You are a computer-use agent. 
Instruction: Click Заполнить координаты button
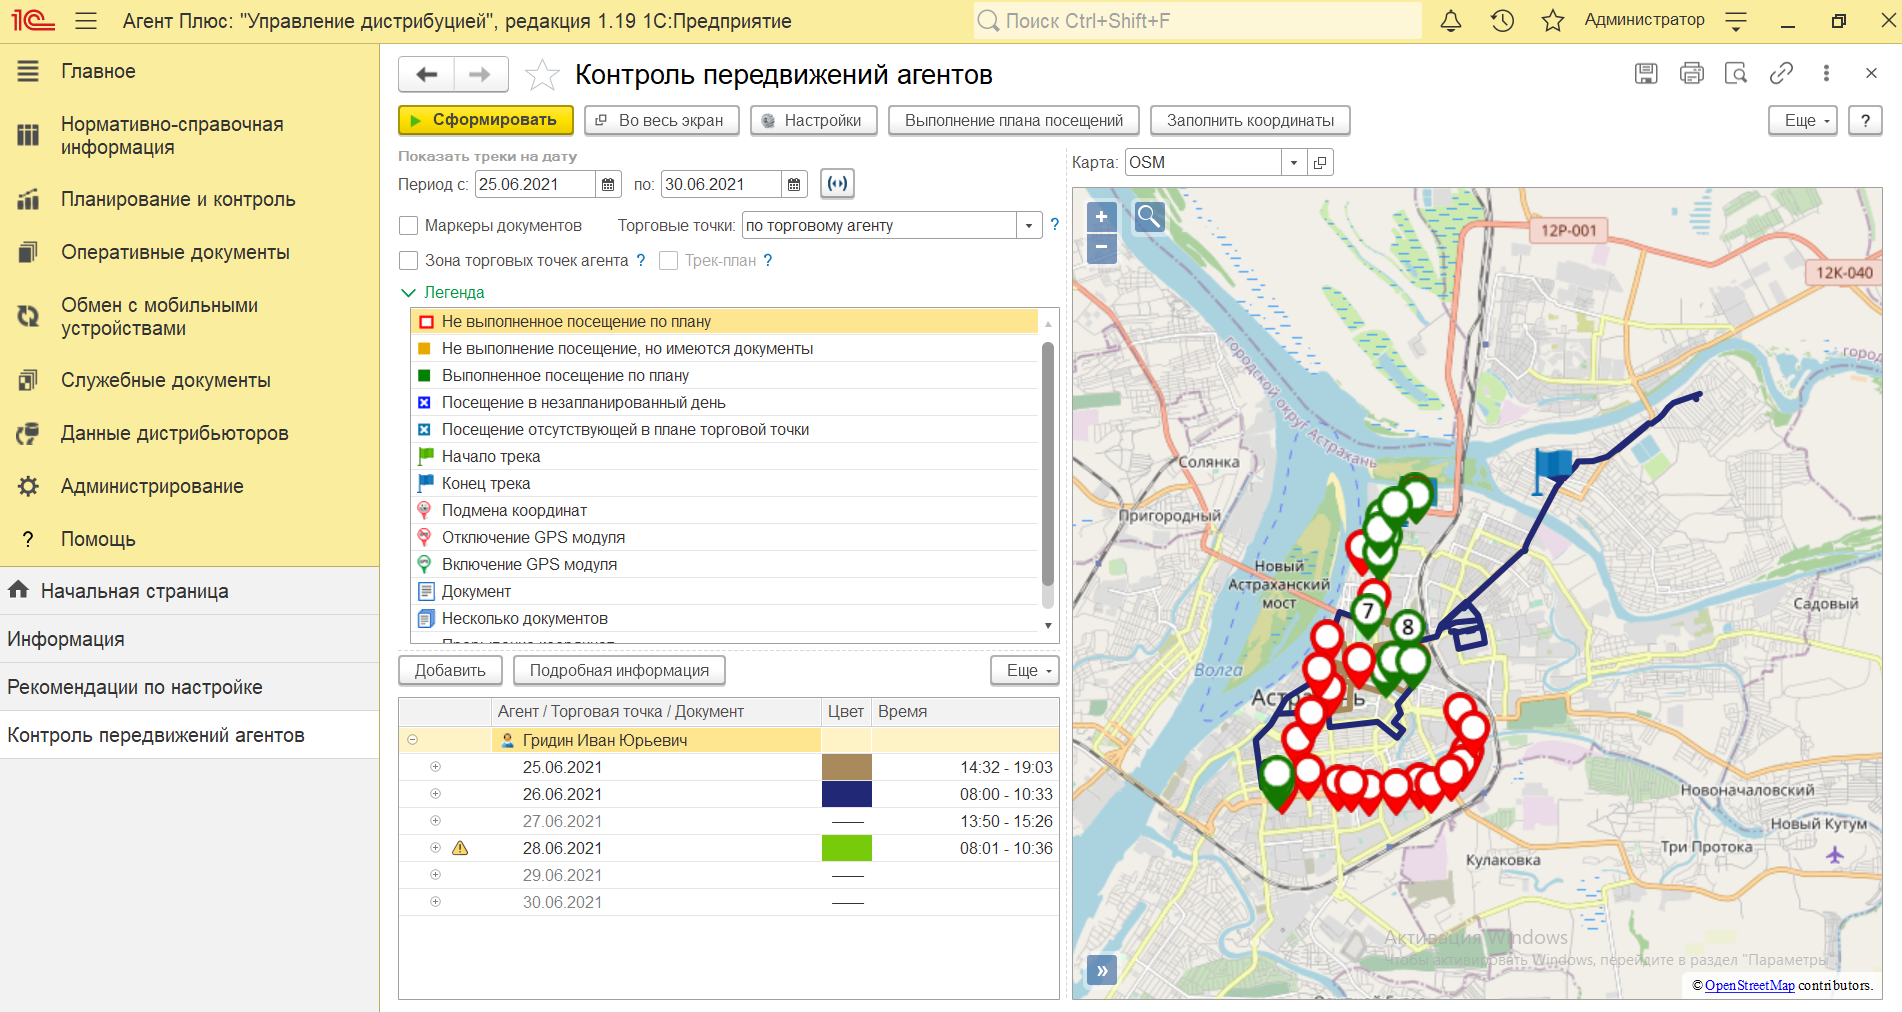(x=1250, y=121)
